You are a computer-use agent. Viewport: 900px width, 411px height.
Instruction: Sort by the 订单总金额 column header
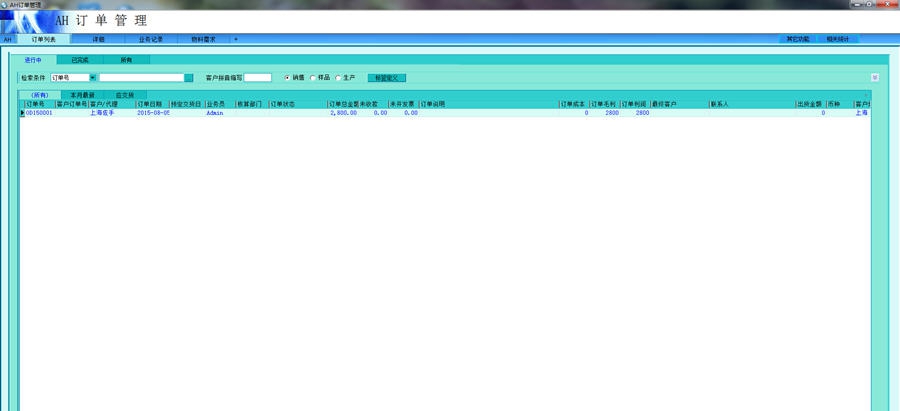(343, 104)
